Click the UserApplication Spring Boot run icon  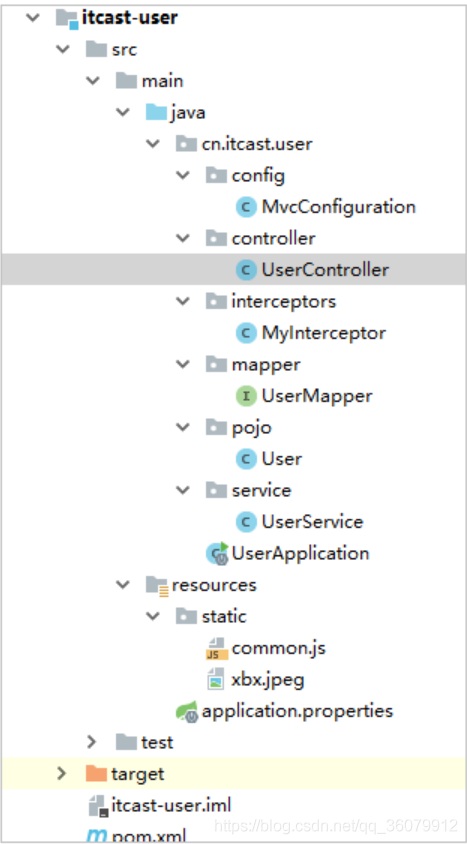(217, 553)
